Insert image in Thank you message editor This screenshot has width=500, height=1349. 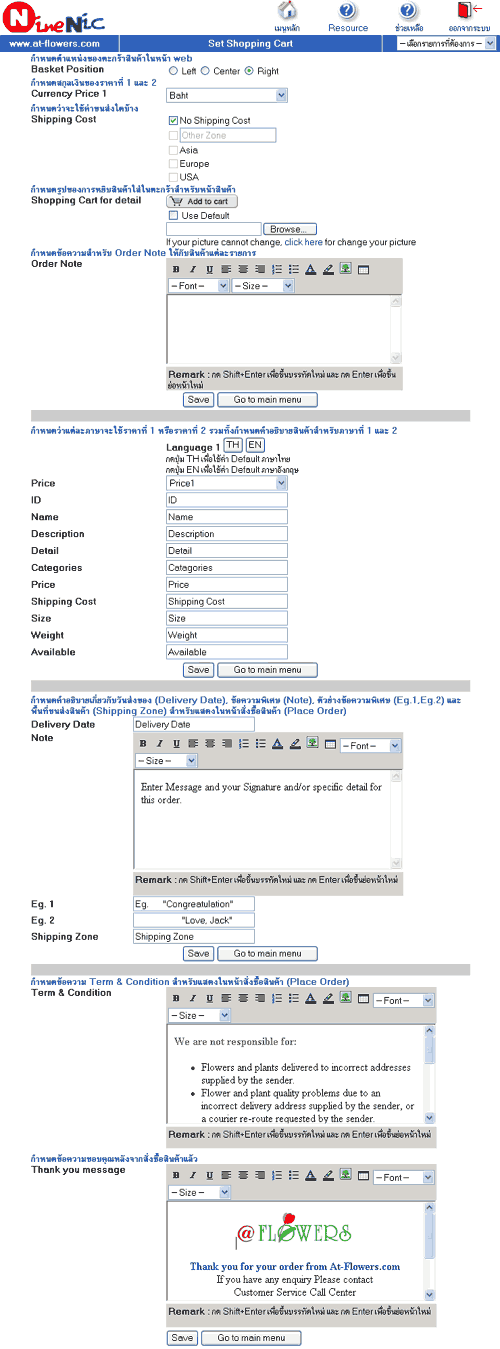(x=346, y=1175)
